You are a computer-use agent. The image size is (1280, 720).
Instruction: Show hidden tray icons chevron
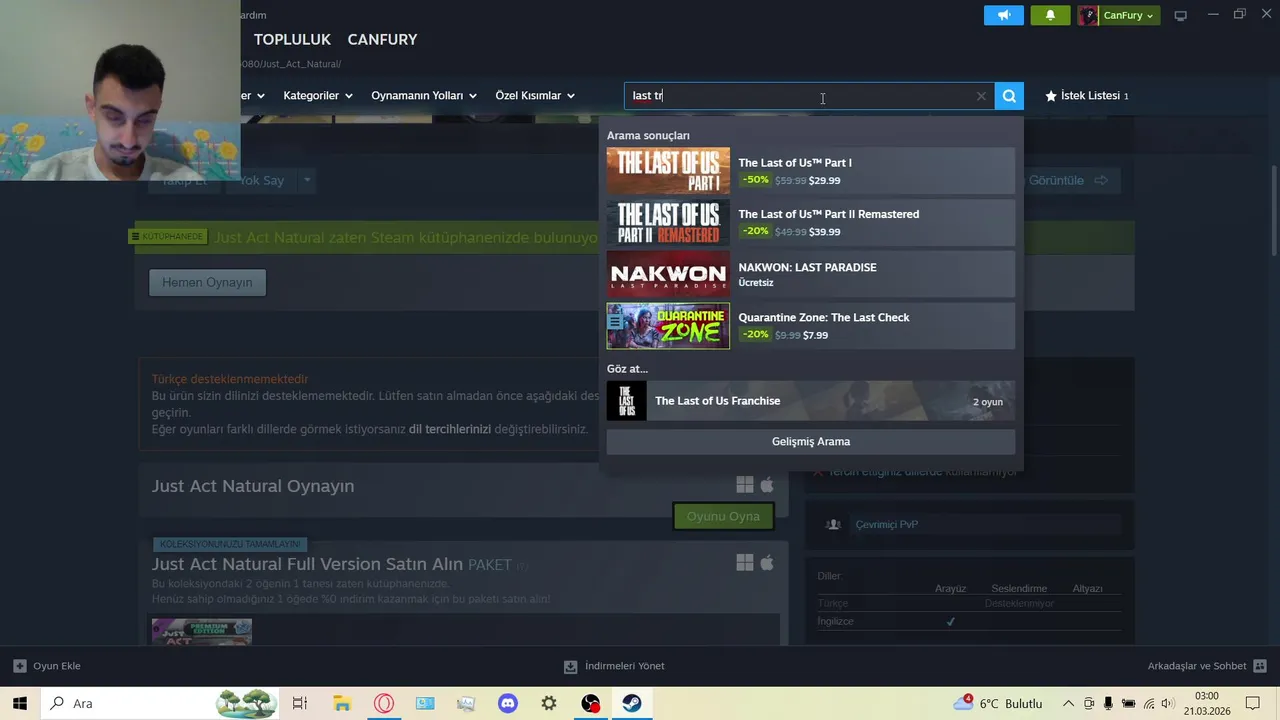point(1068,703)
